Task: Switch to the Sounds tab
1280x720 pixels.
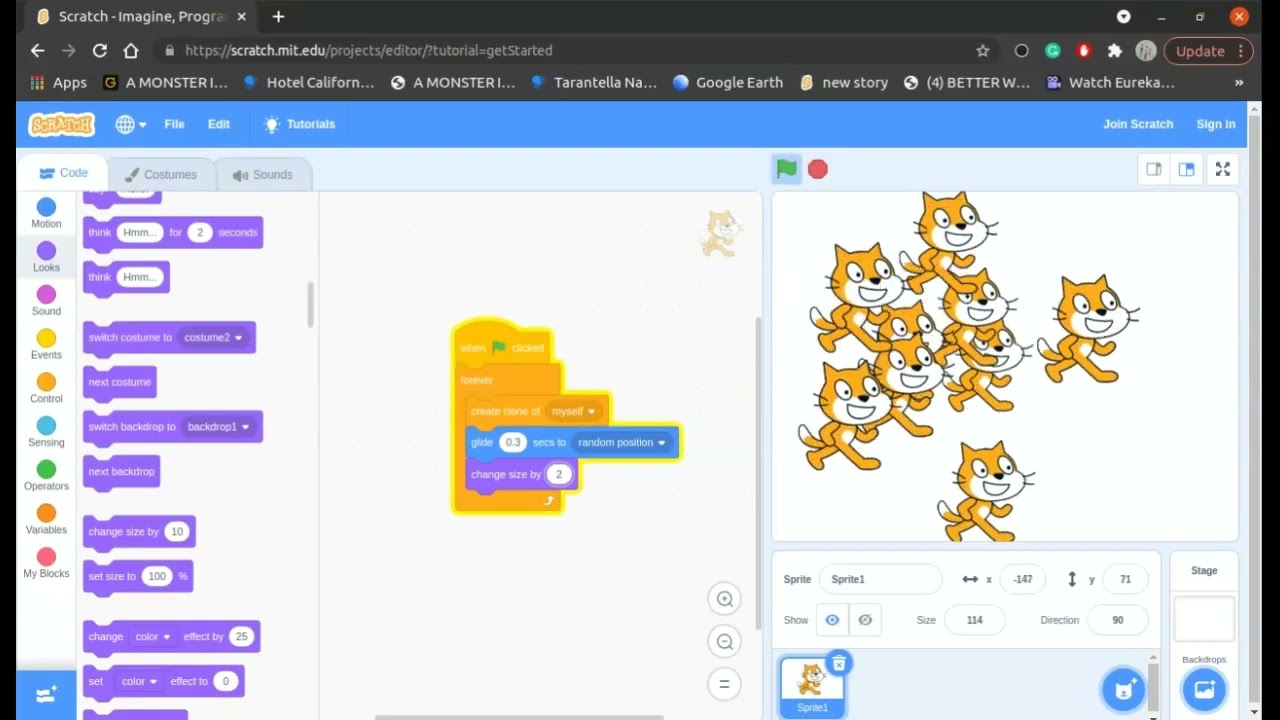Action: (262, 174)
